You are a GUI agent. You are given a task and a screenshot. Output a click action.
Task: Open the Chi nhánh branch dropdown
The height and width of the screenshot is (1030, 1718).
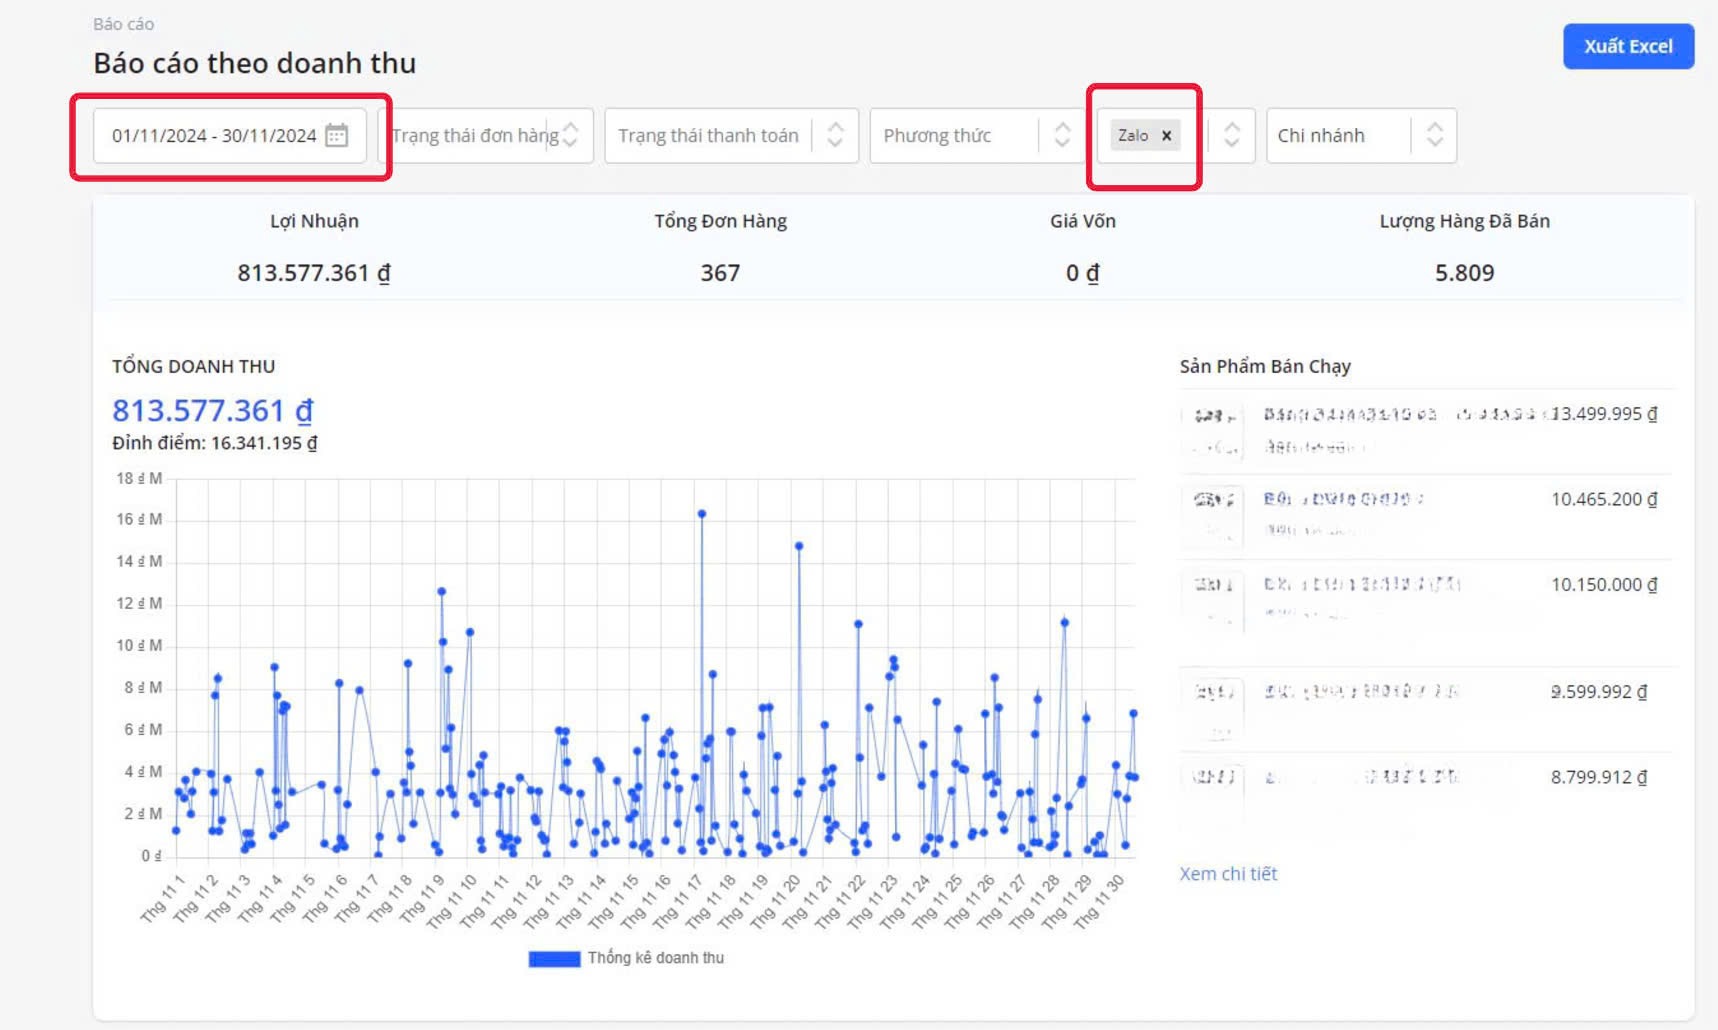[x=1434, y=135]
